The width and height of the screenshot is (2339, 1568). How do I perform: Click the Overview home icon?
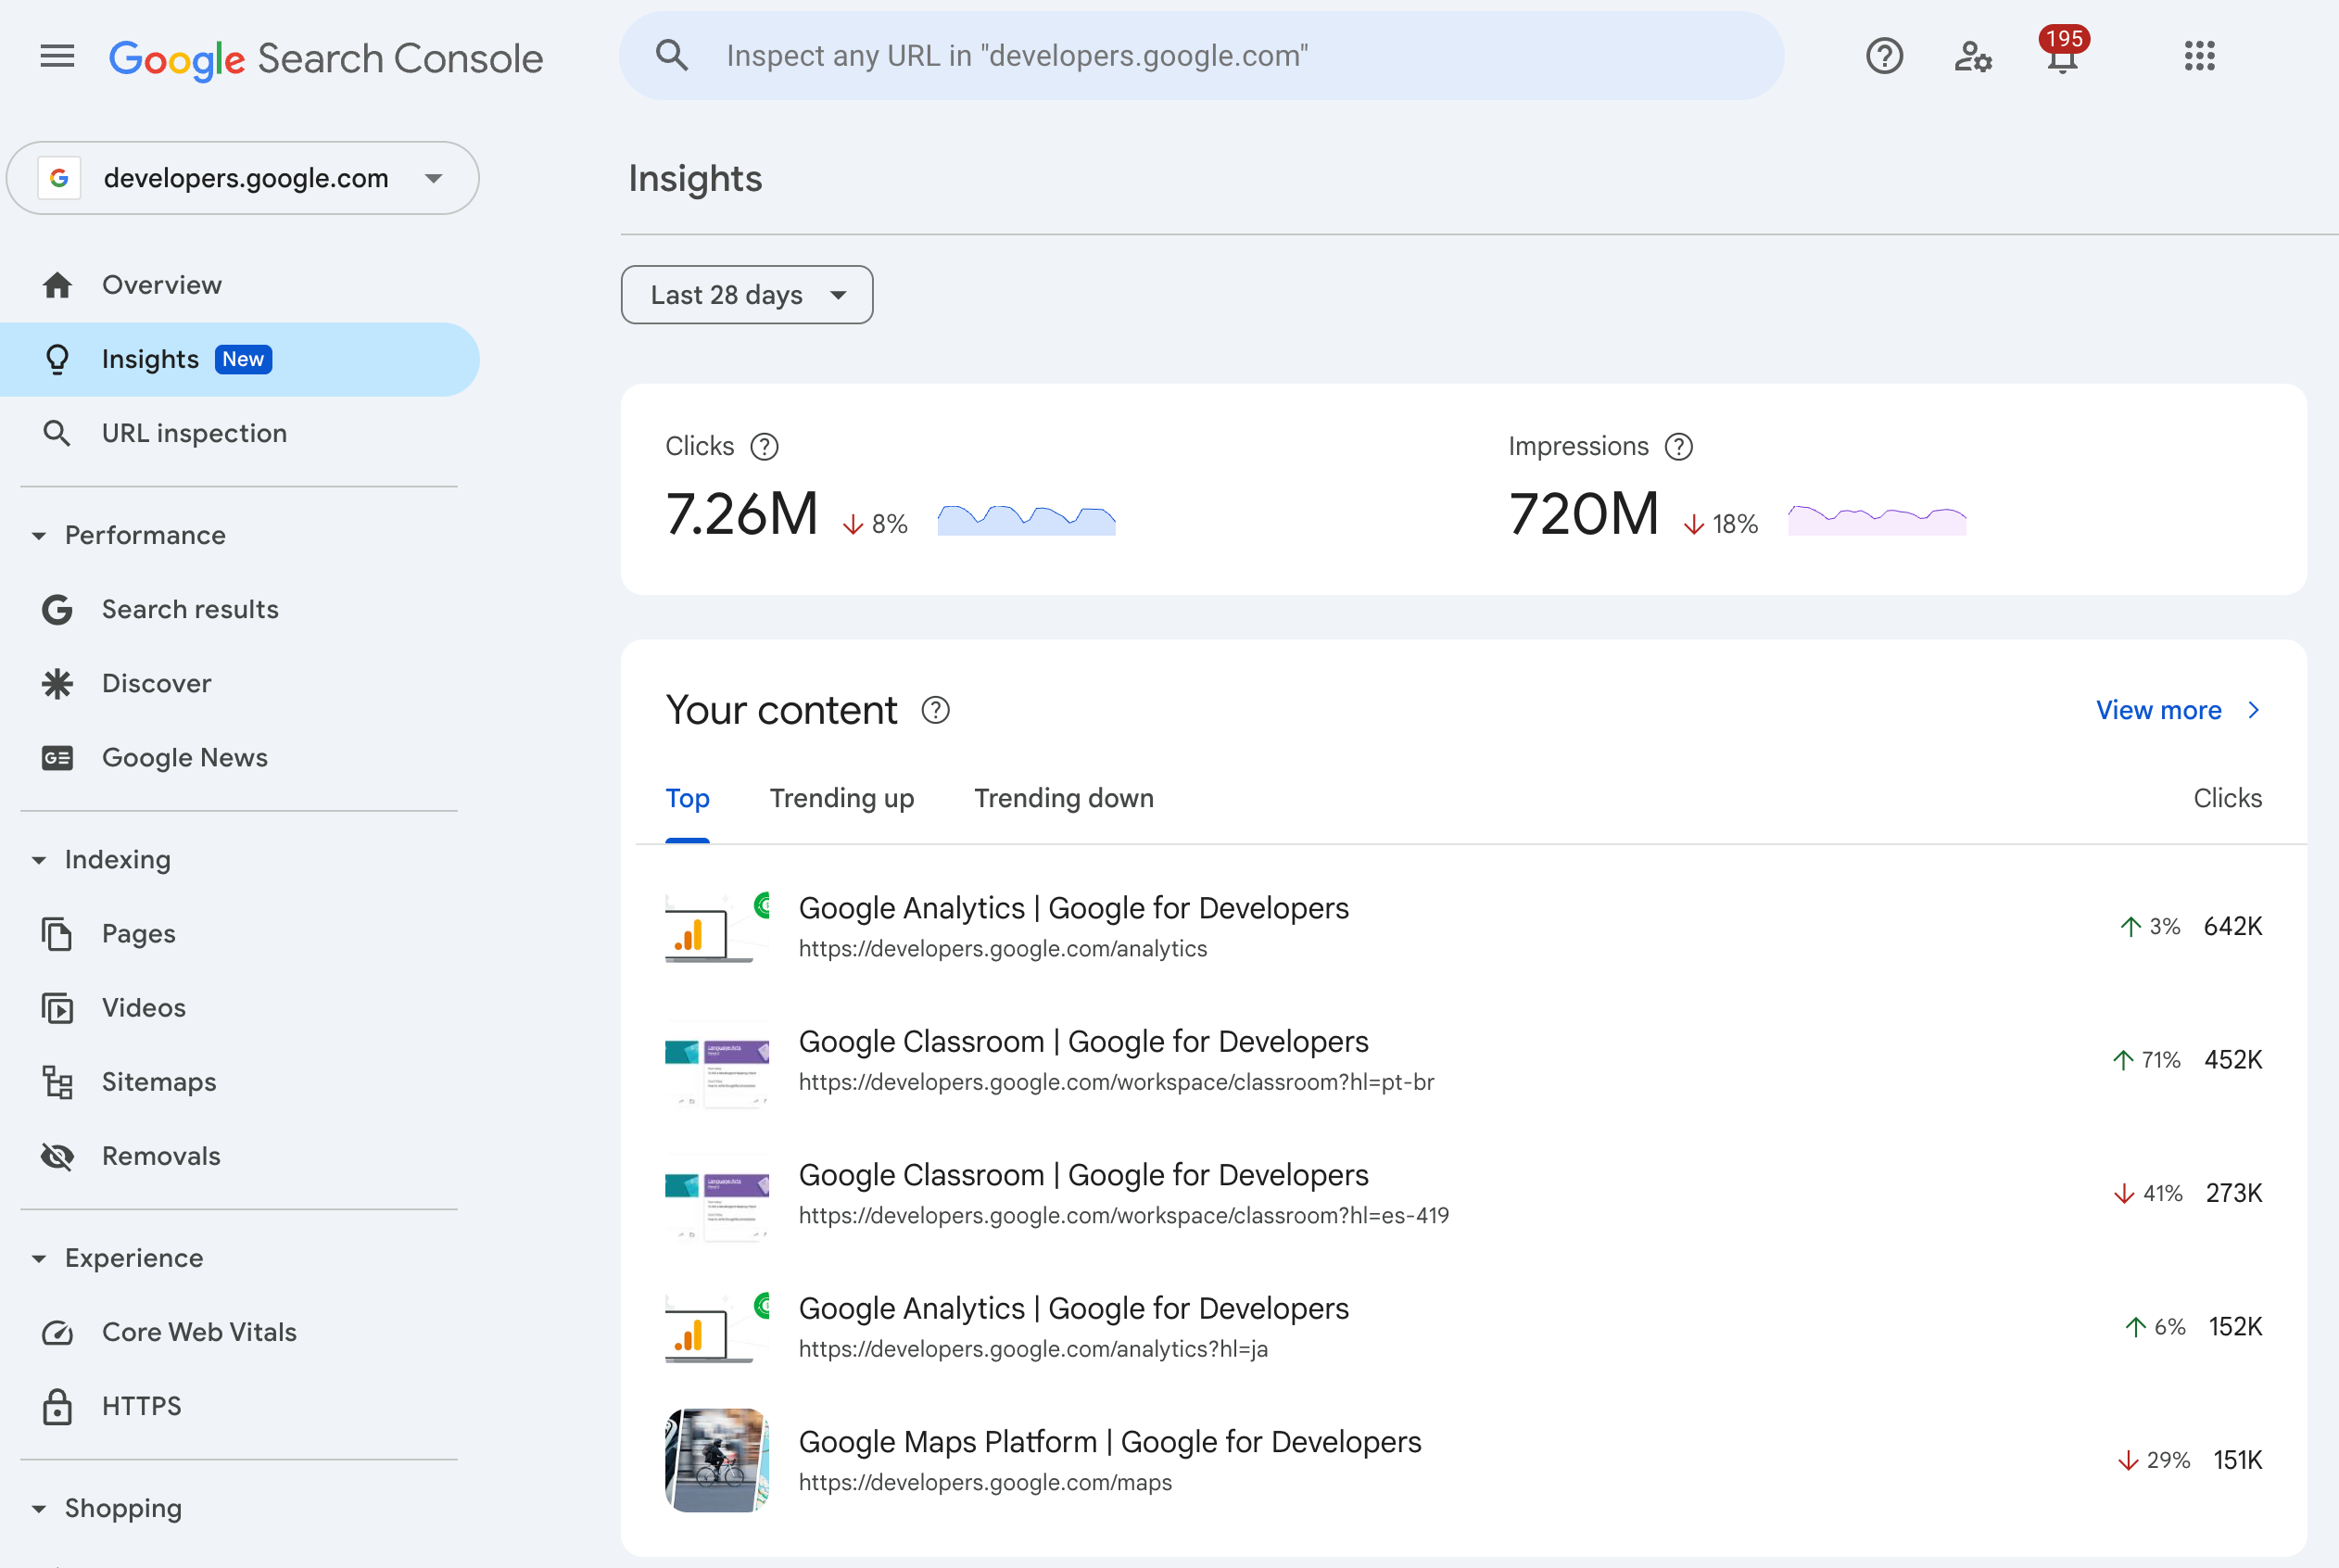(x=57, y=285)
